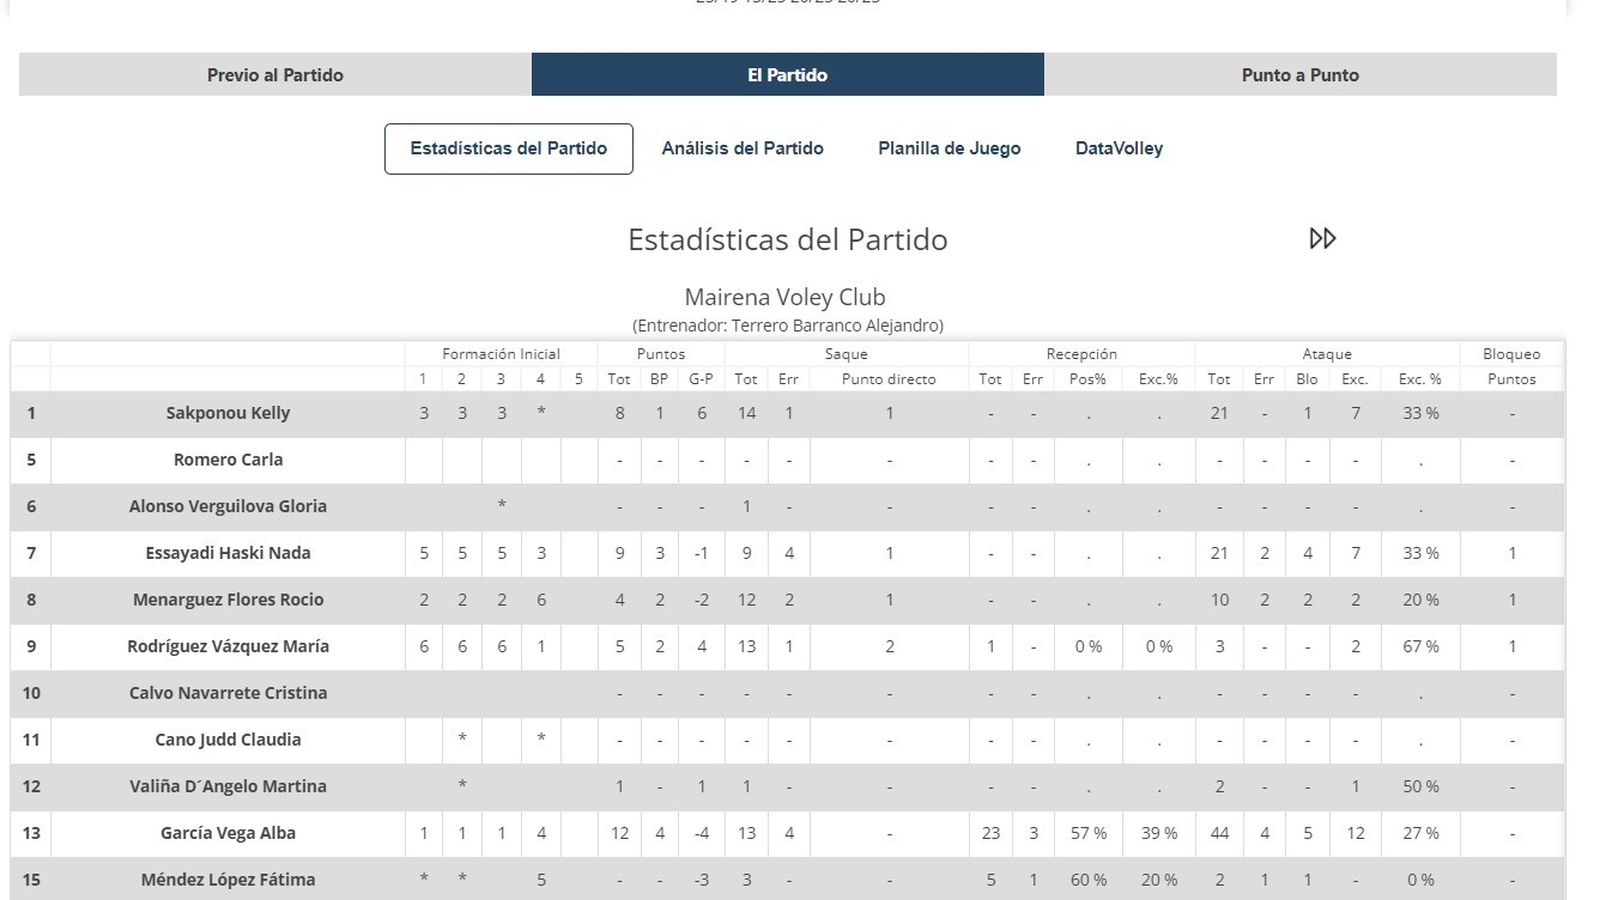1600x900 pixels.
Task: Open the Análisis del Partido section
Action: pyautogui.click(x=742, y=148)
